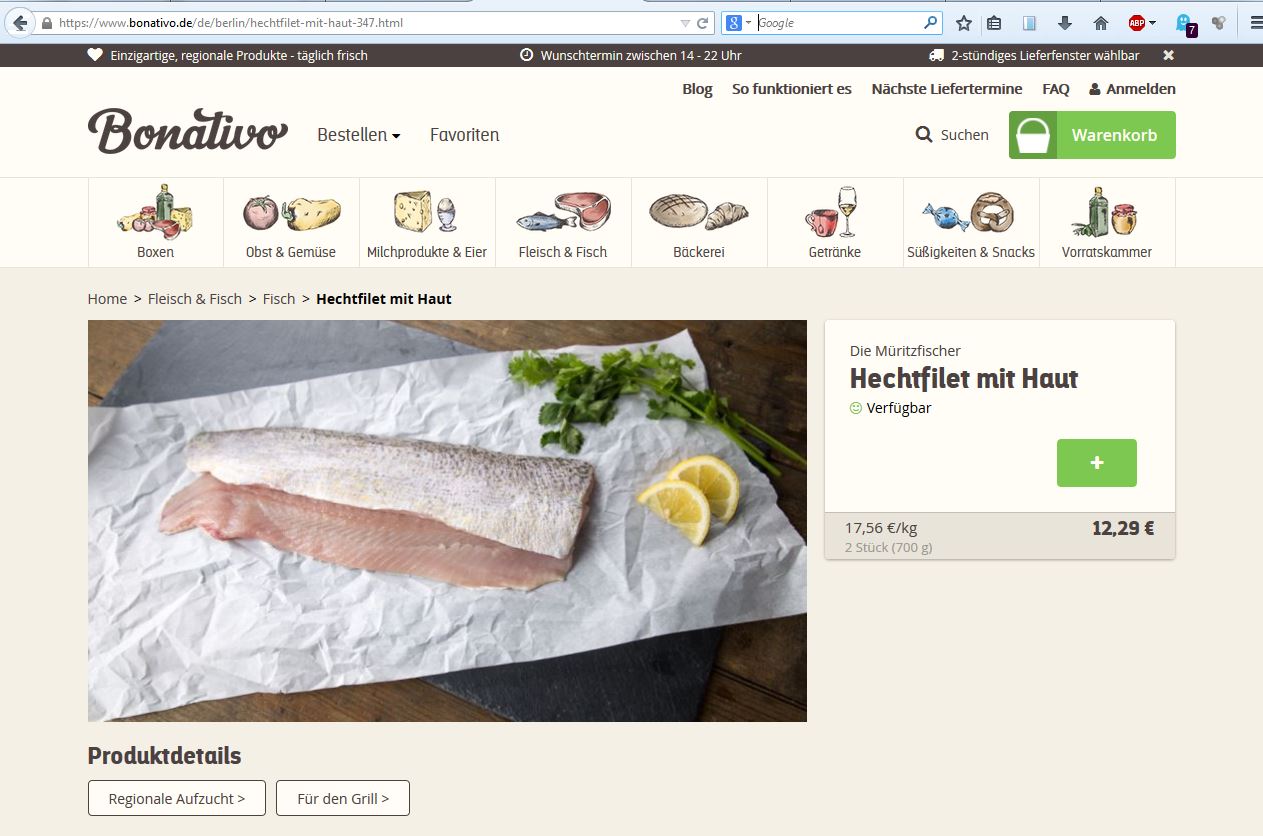Select the Boxen category
Screen dimensions: 1263x836
(156, 223)
